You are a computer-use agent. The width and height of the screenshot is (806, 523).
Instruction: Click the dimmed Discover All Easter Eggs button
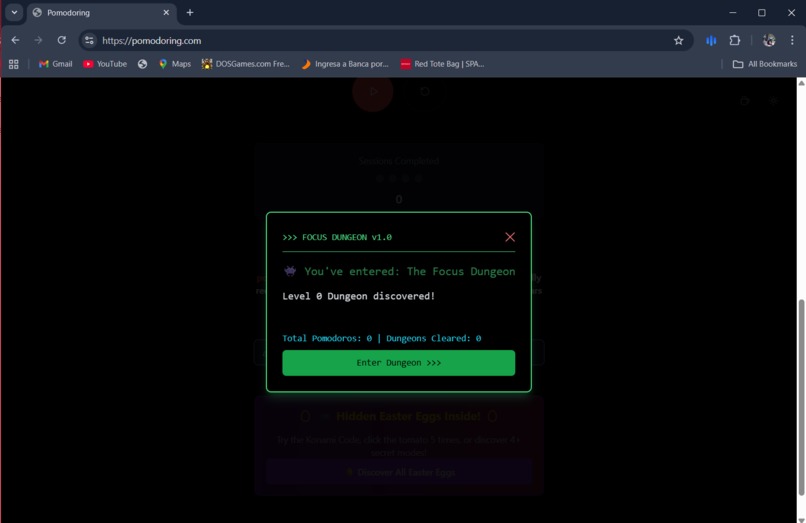(x=399, y=472)
